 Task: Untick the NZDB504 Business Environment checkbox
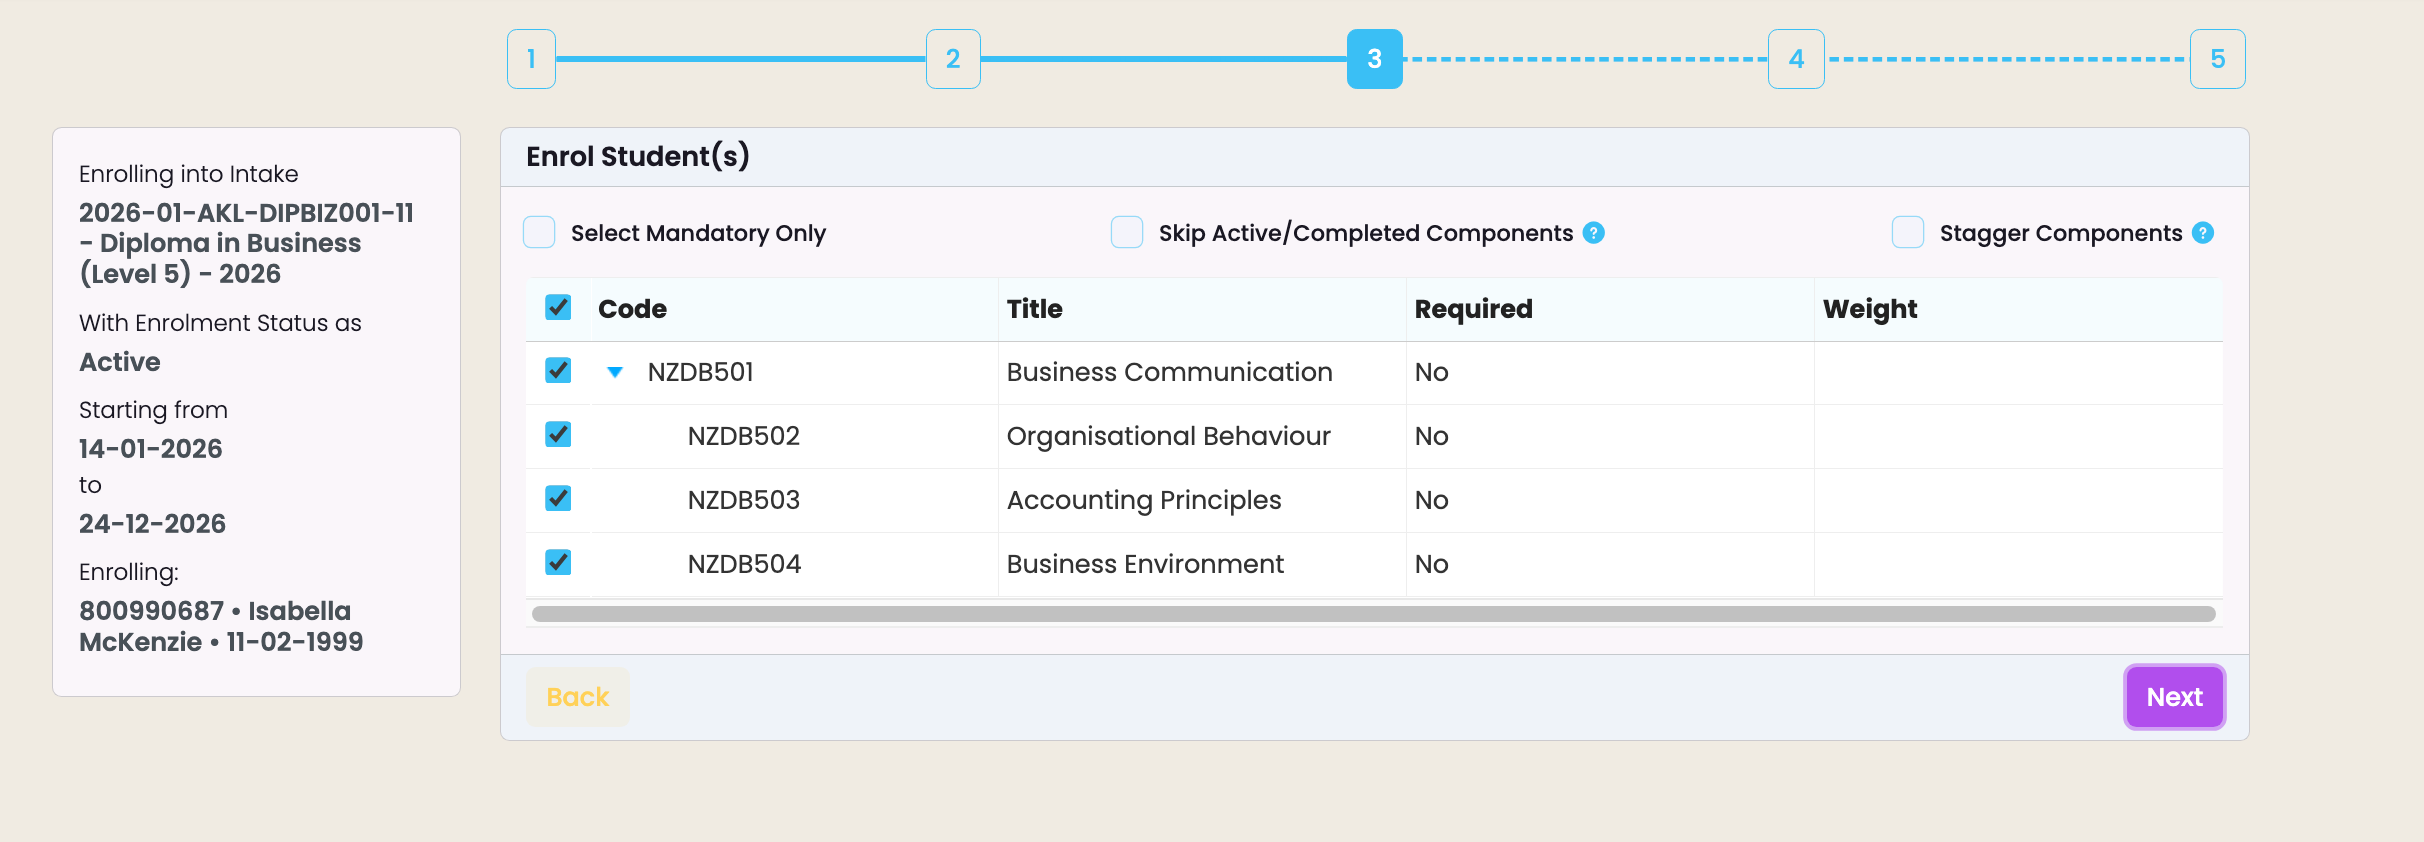tap(558, 563)
